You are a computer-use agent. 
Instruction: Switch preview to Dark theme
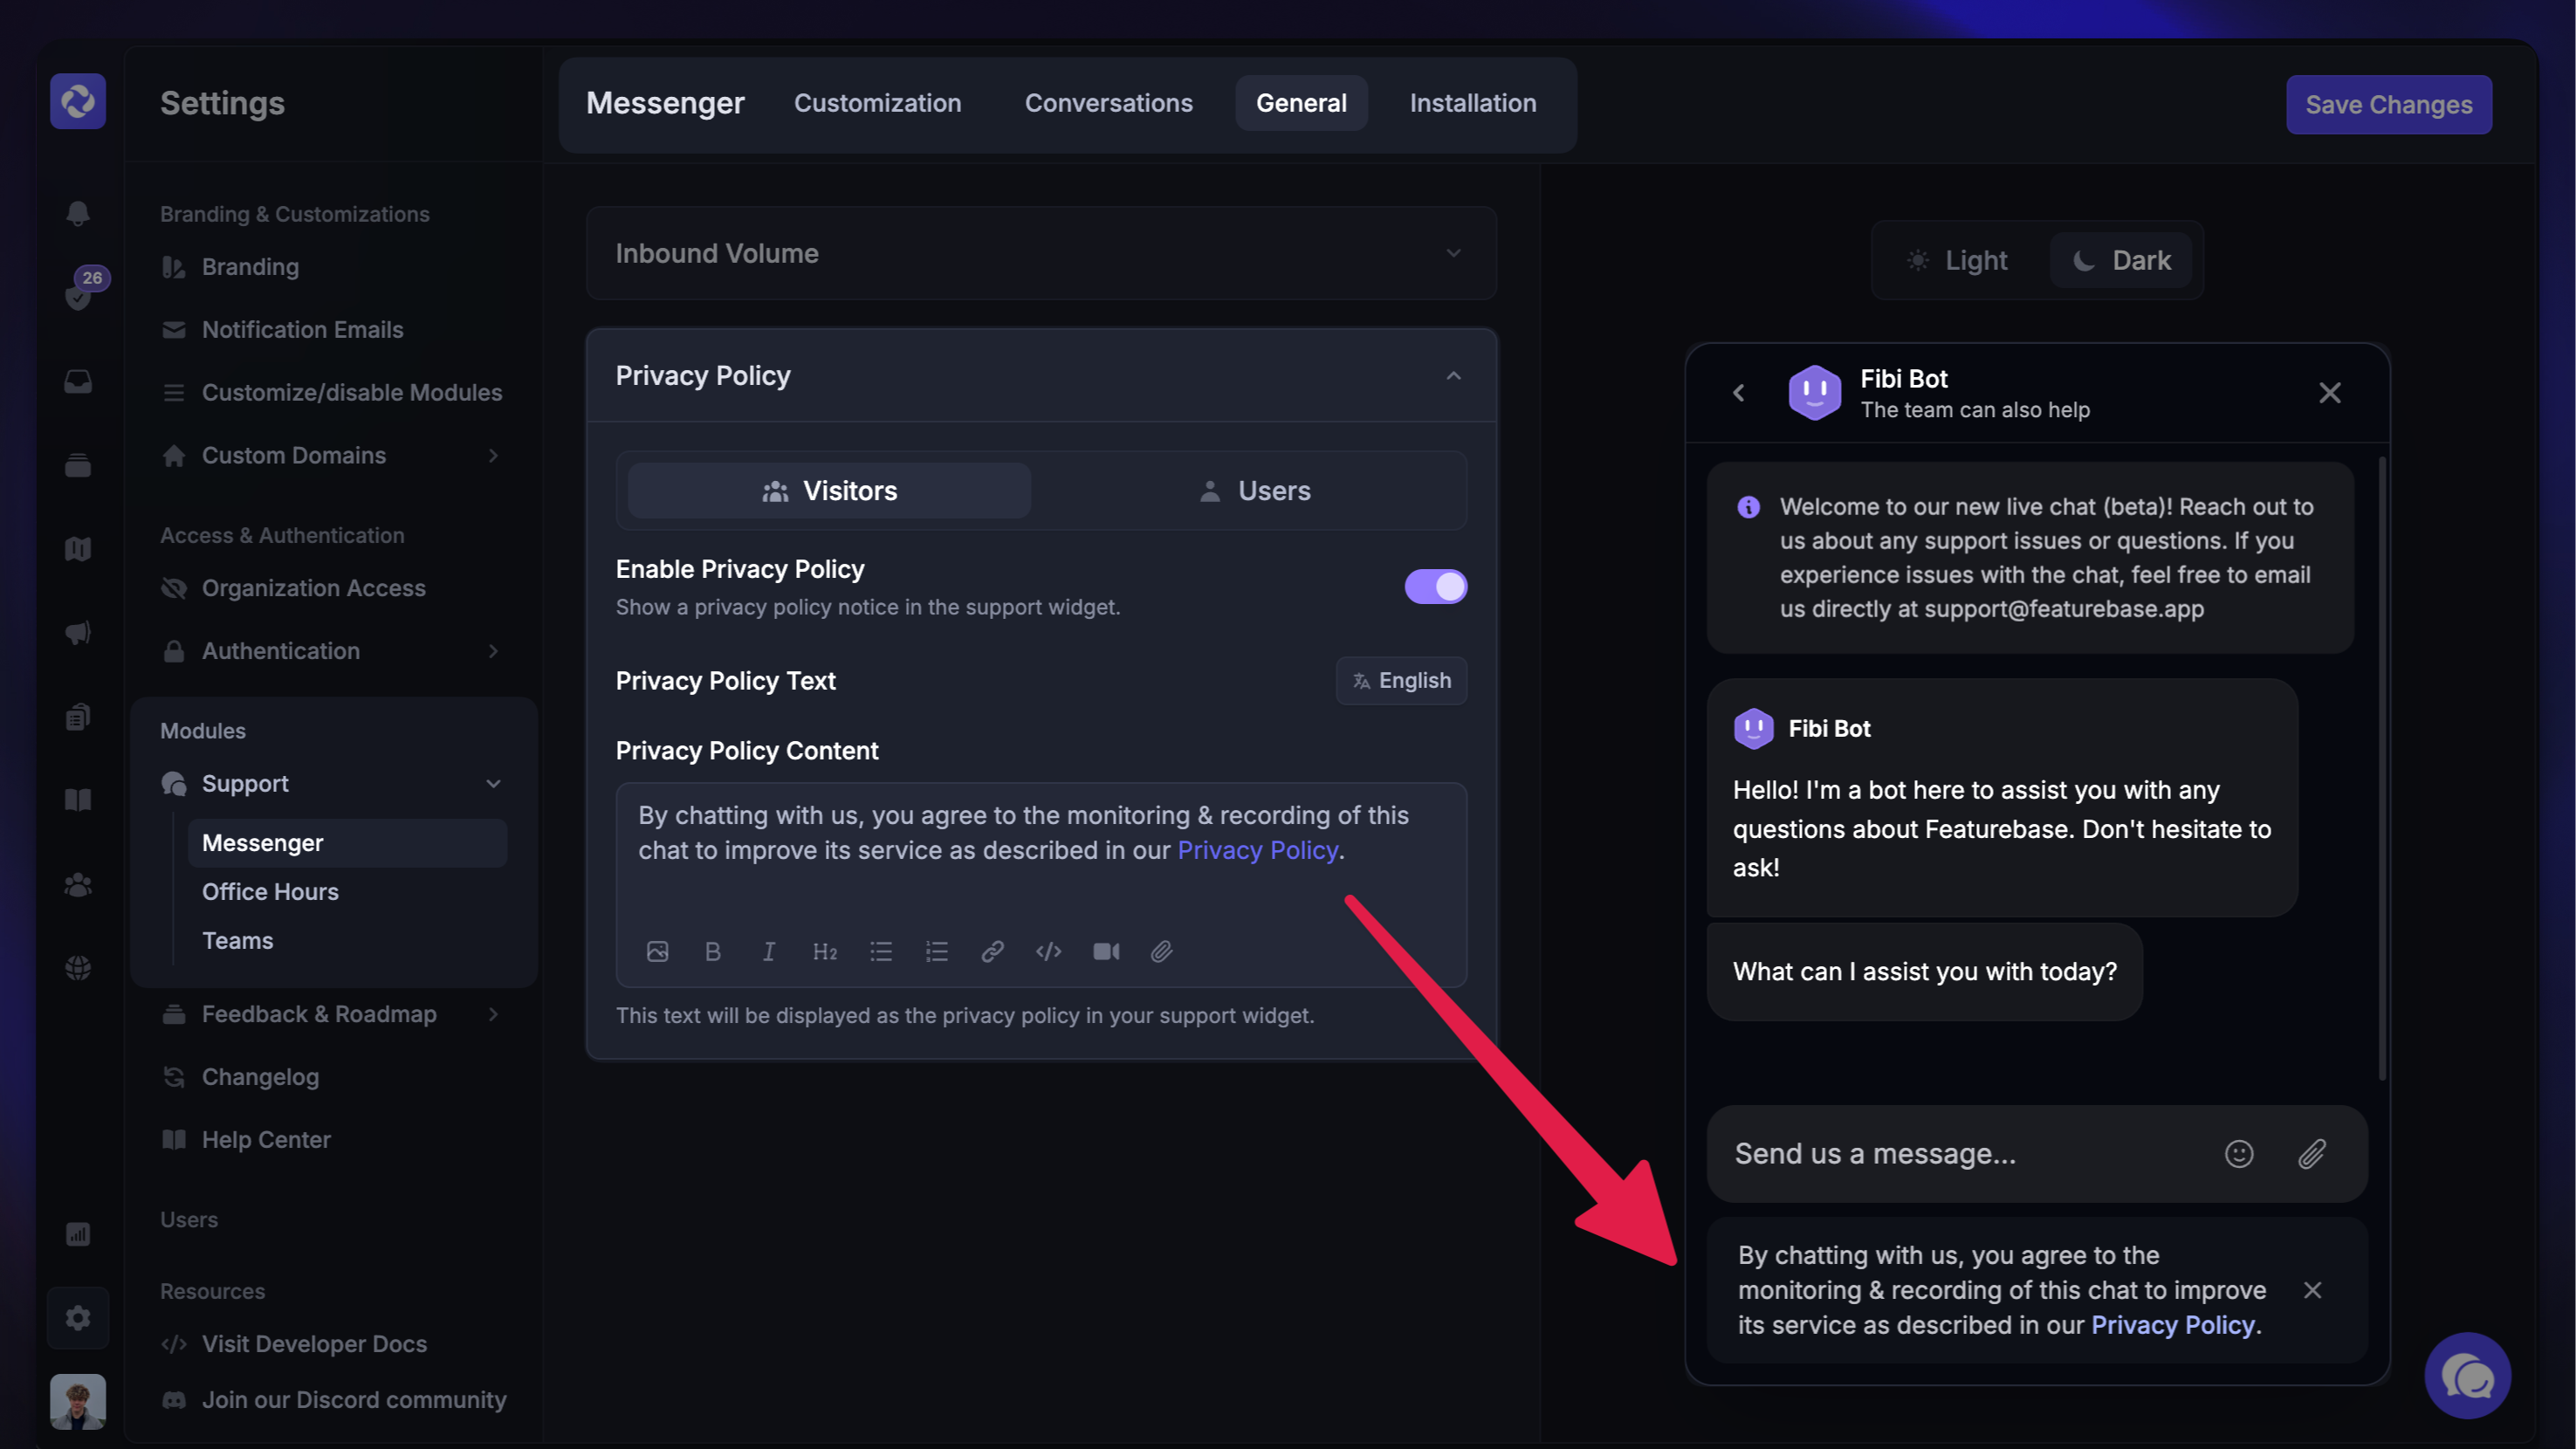pos(2122,260)
